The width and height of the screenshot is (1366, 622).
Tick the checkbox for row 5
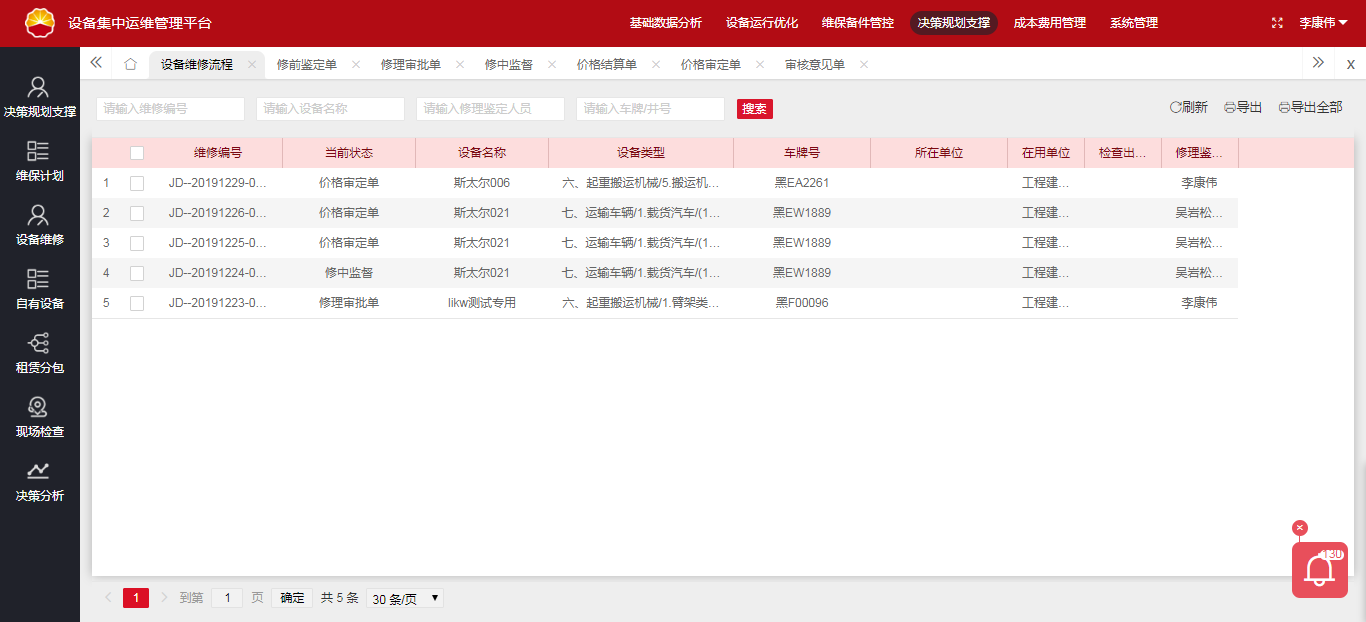click(137, 303)
